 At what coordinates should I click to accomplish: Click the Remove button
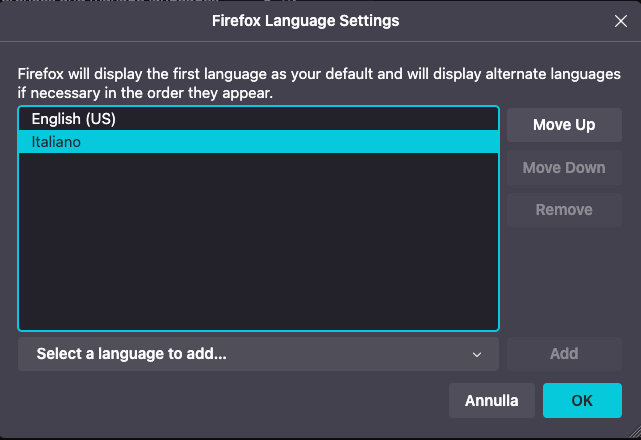pyautogui.click(x=564, y=210)
